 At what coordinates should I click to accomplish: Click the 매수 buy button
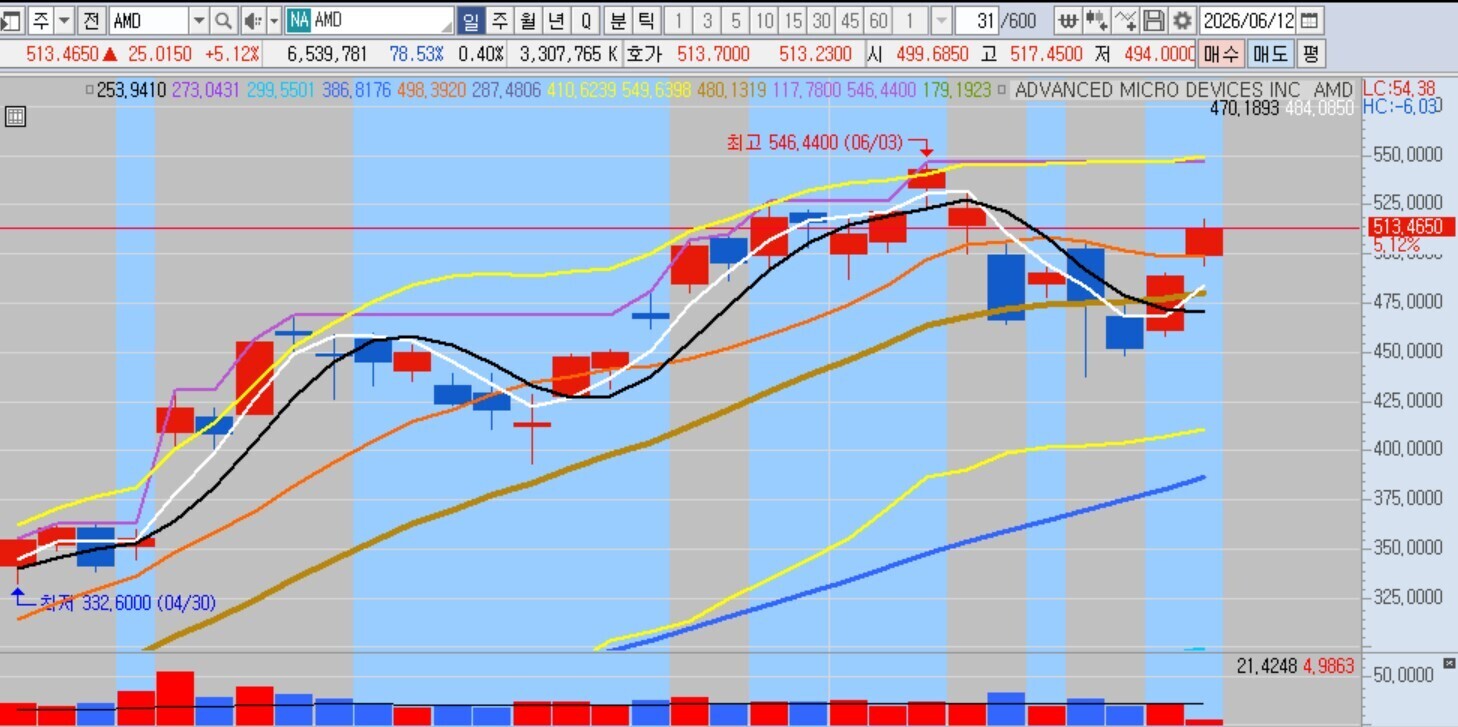click(x=1220, y=54)
